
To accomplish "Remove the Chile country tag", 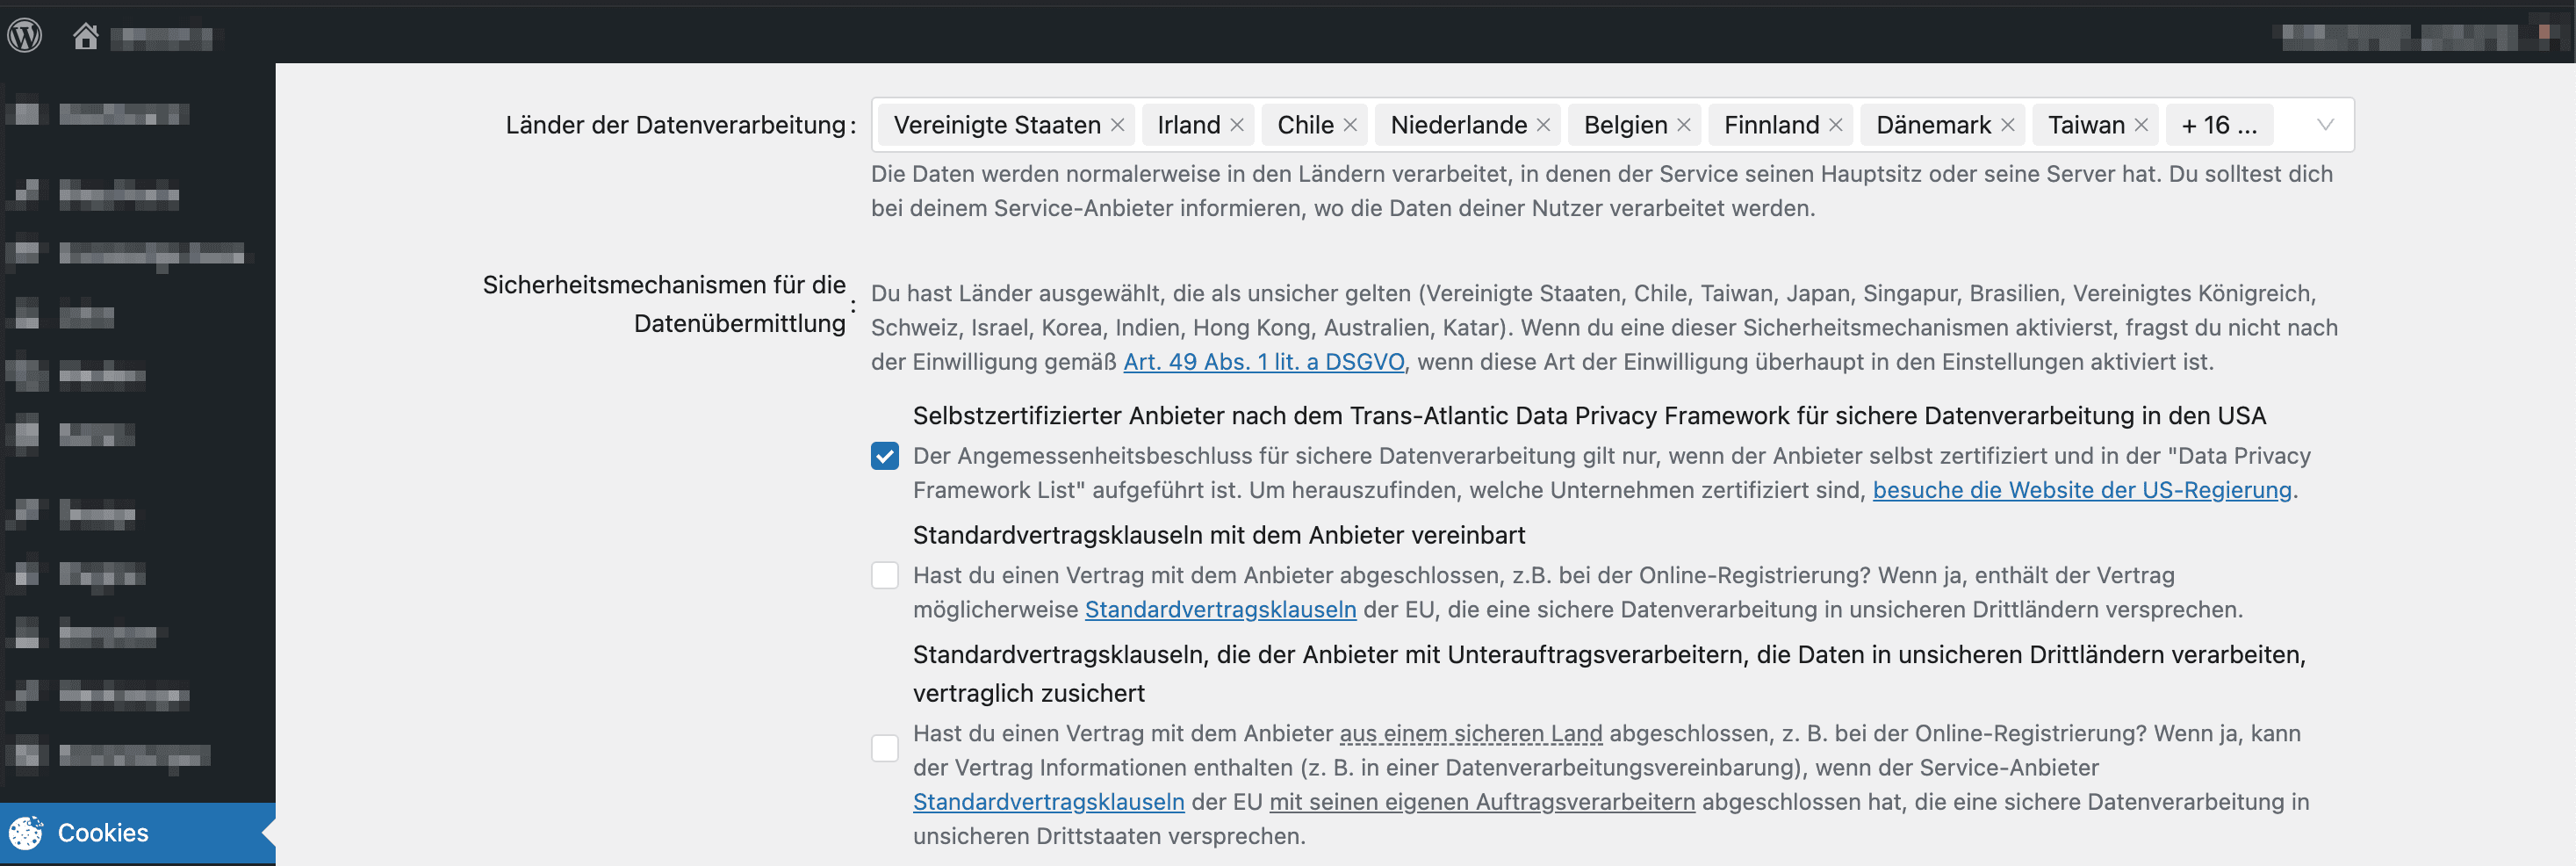I will pyautogui.click(x=1350, y=125).
